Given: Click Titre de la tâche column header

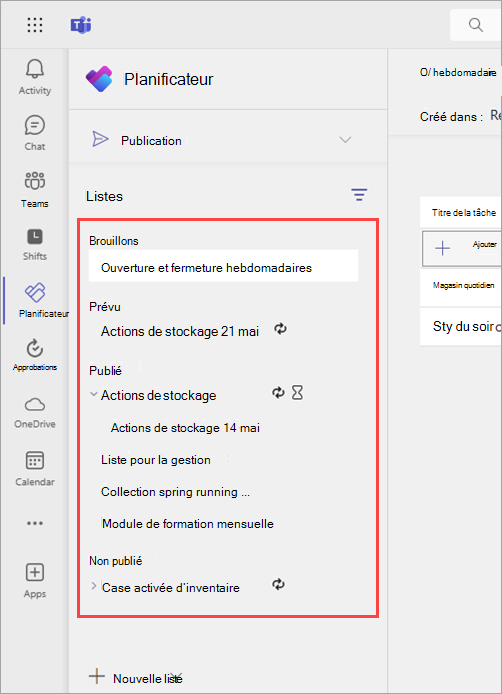Looking at the screenshot, I should point(463,212).
